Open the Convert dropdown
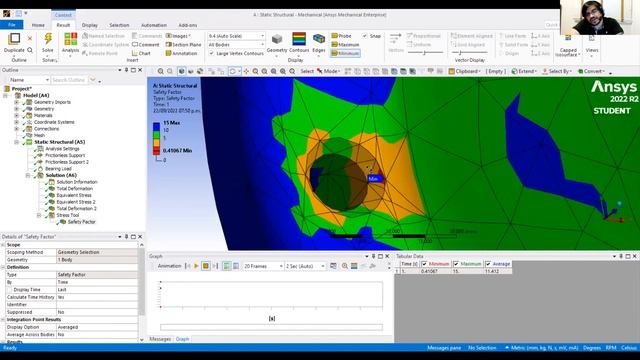640x360 pixels. click(592, 71)
